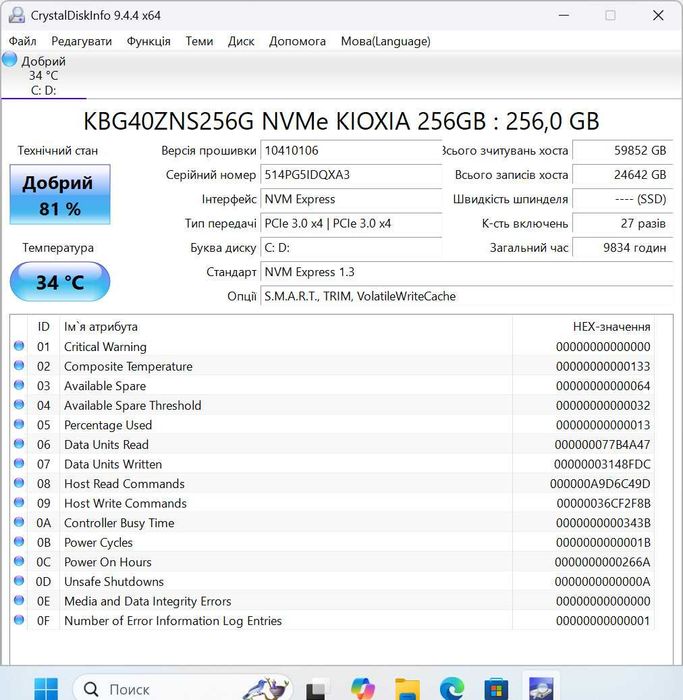Select the Percentage Used attribute name
This screenshot has height=700, width=683.
click(x=108, y=425)
